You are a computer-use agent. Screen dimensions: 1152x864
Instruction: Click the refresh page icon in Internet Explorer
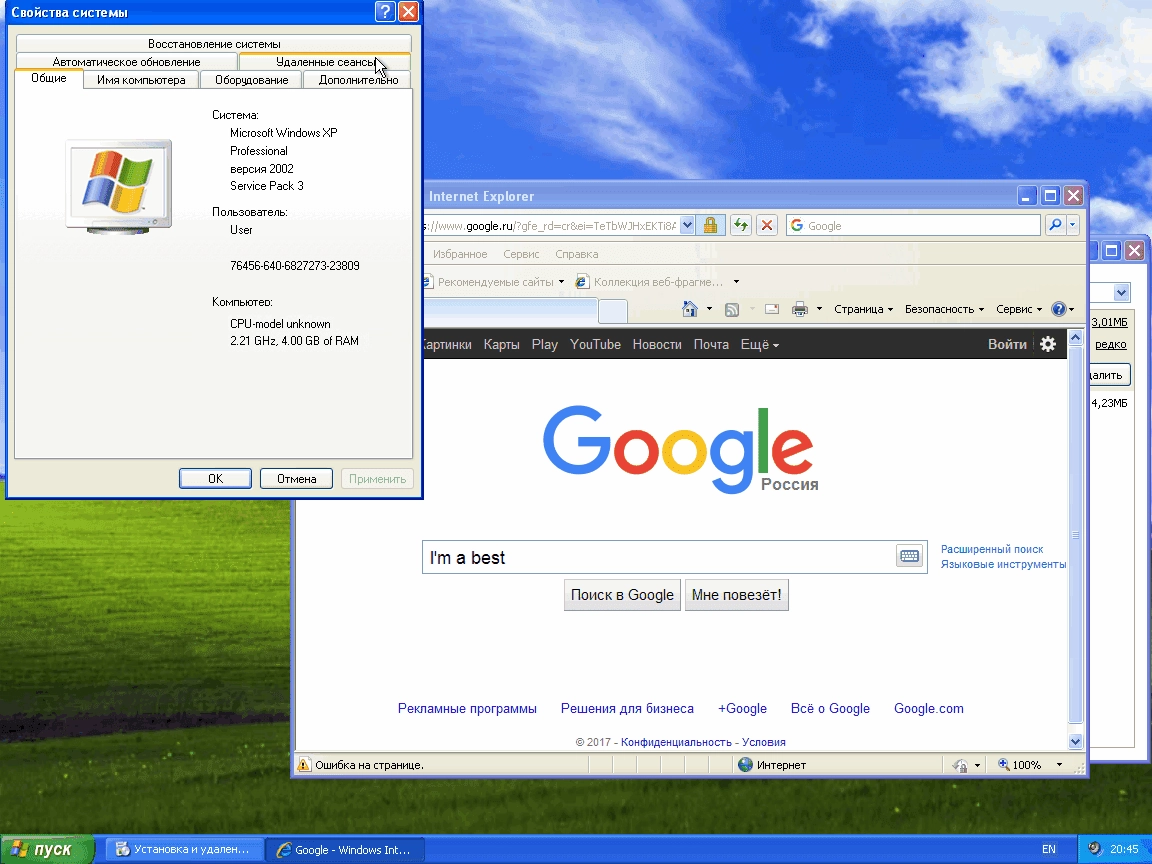click(741, 226)
